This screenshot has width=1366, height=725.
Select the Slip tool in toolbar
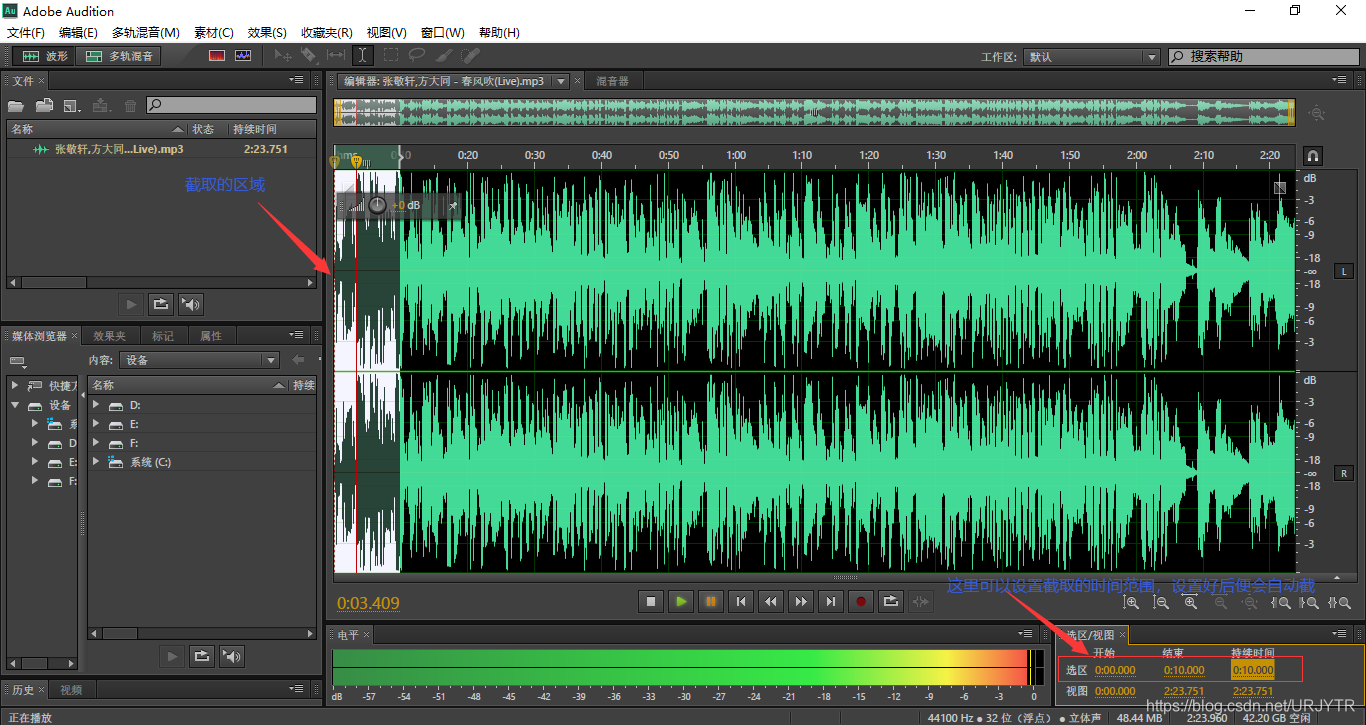click(336, 56)
